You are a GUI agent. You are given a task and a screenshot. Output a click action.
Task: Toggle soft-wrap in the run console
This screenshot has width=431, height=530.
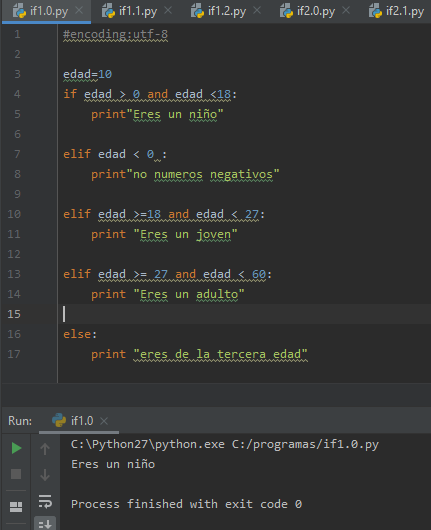tap(45, 501)
